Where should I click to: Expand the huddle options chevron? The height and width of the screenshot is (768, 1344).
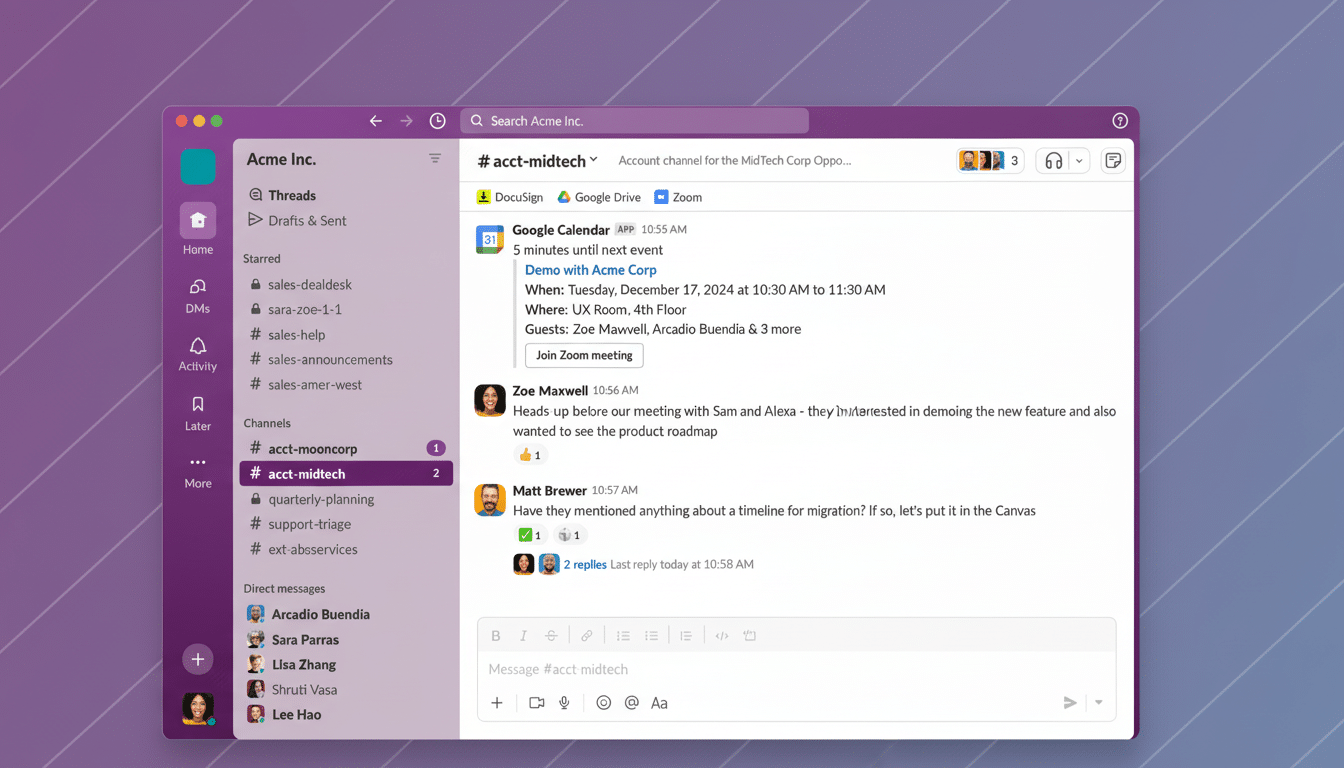click(1078, 160)
